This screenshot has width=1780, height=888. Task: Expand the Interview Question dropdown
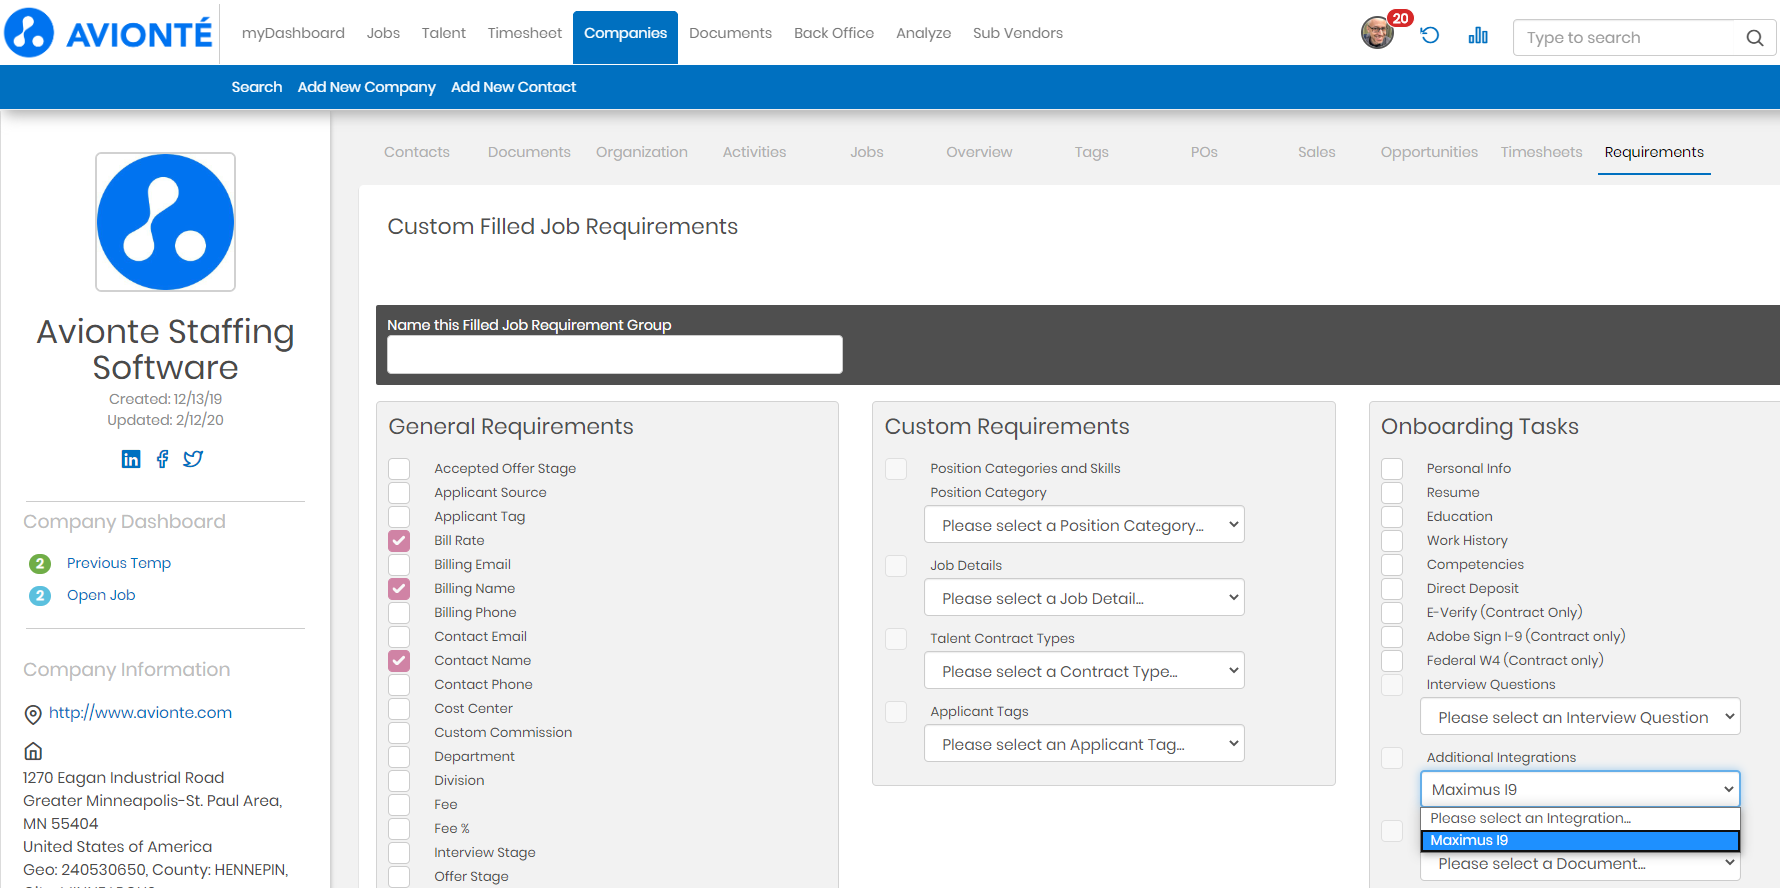tap(1581, 717)
